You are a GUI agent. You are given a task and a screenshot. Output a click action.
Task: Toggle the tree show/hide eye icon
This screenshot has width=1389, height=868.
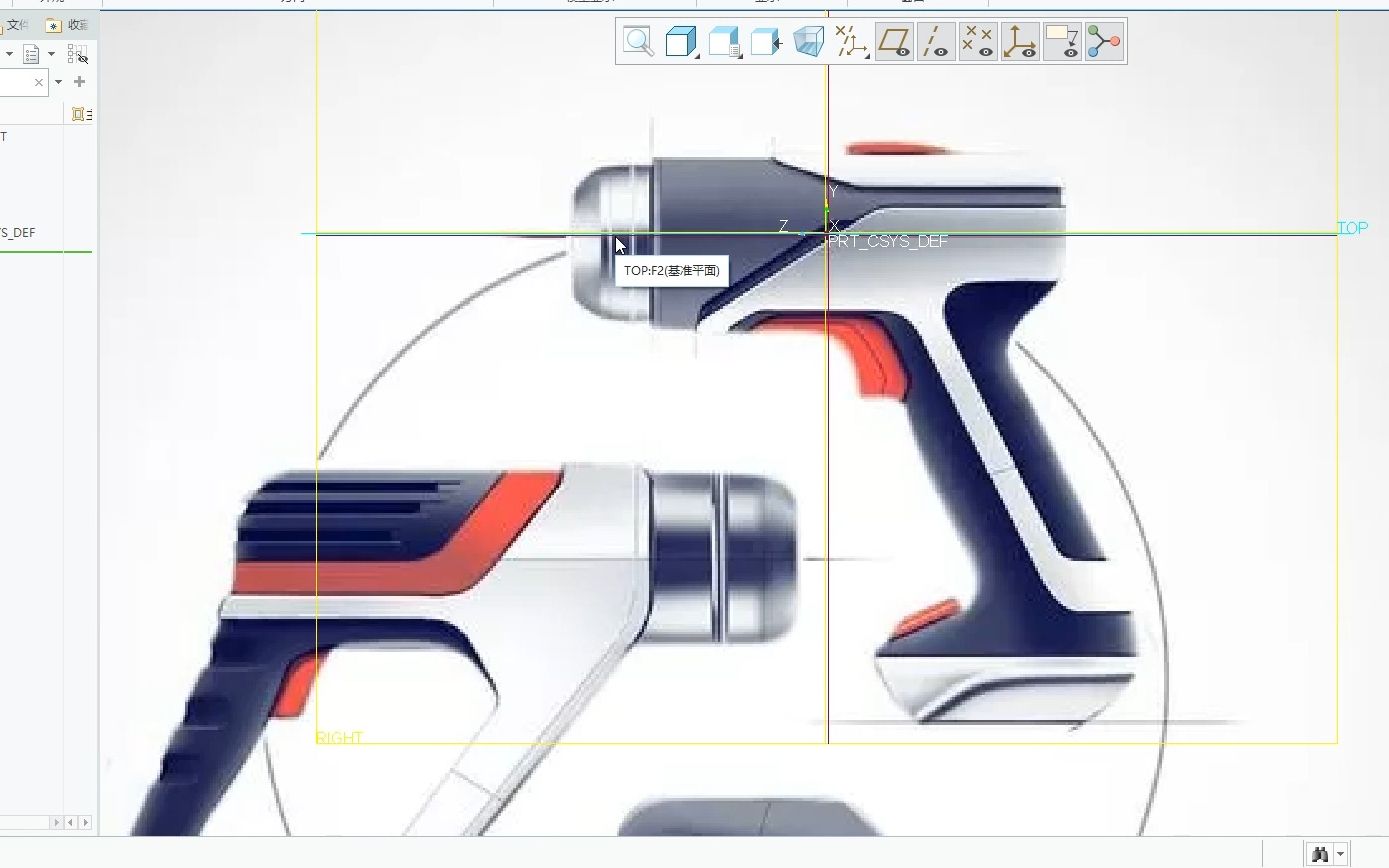78,54
